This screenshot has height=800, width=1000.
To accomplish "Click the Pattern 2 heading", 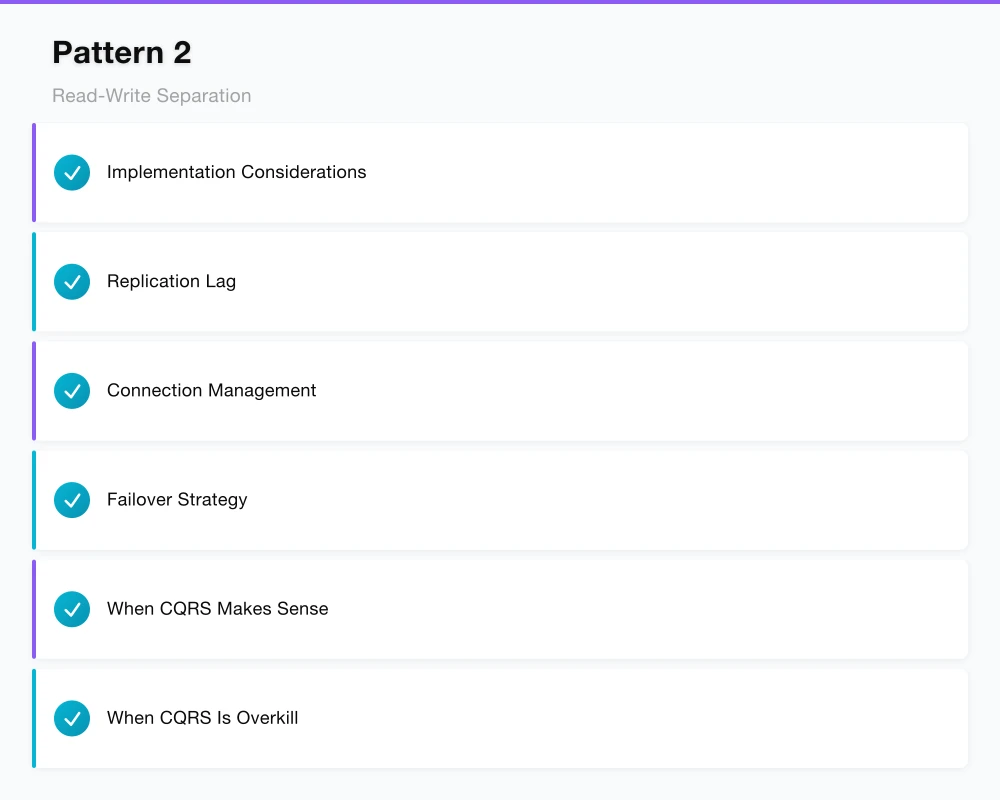I will (121, 52).
